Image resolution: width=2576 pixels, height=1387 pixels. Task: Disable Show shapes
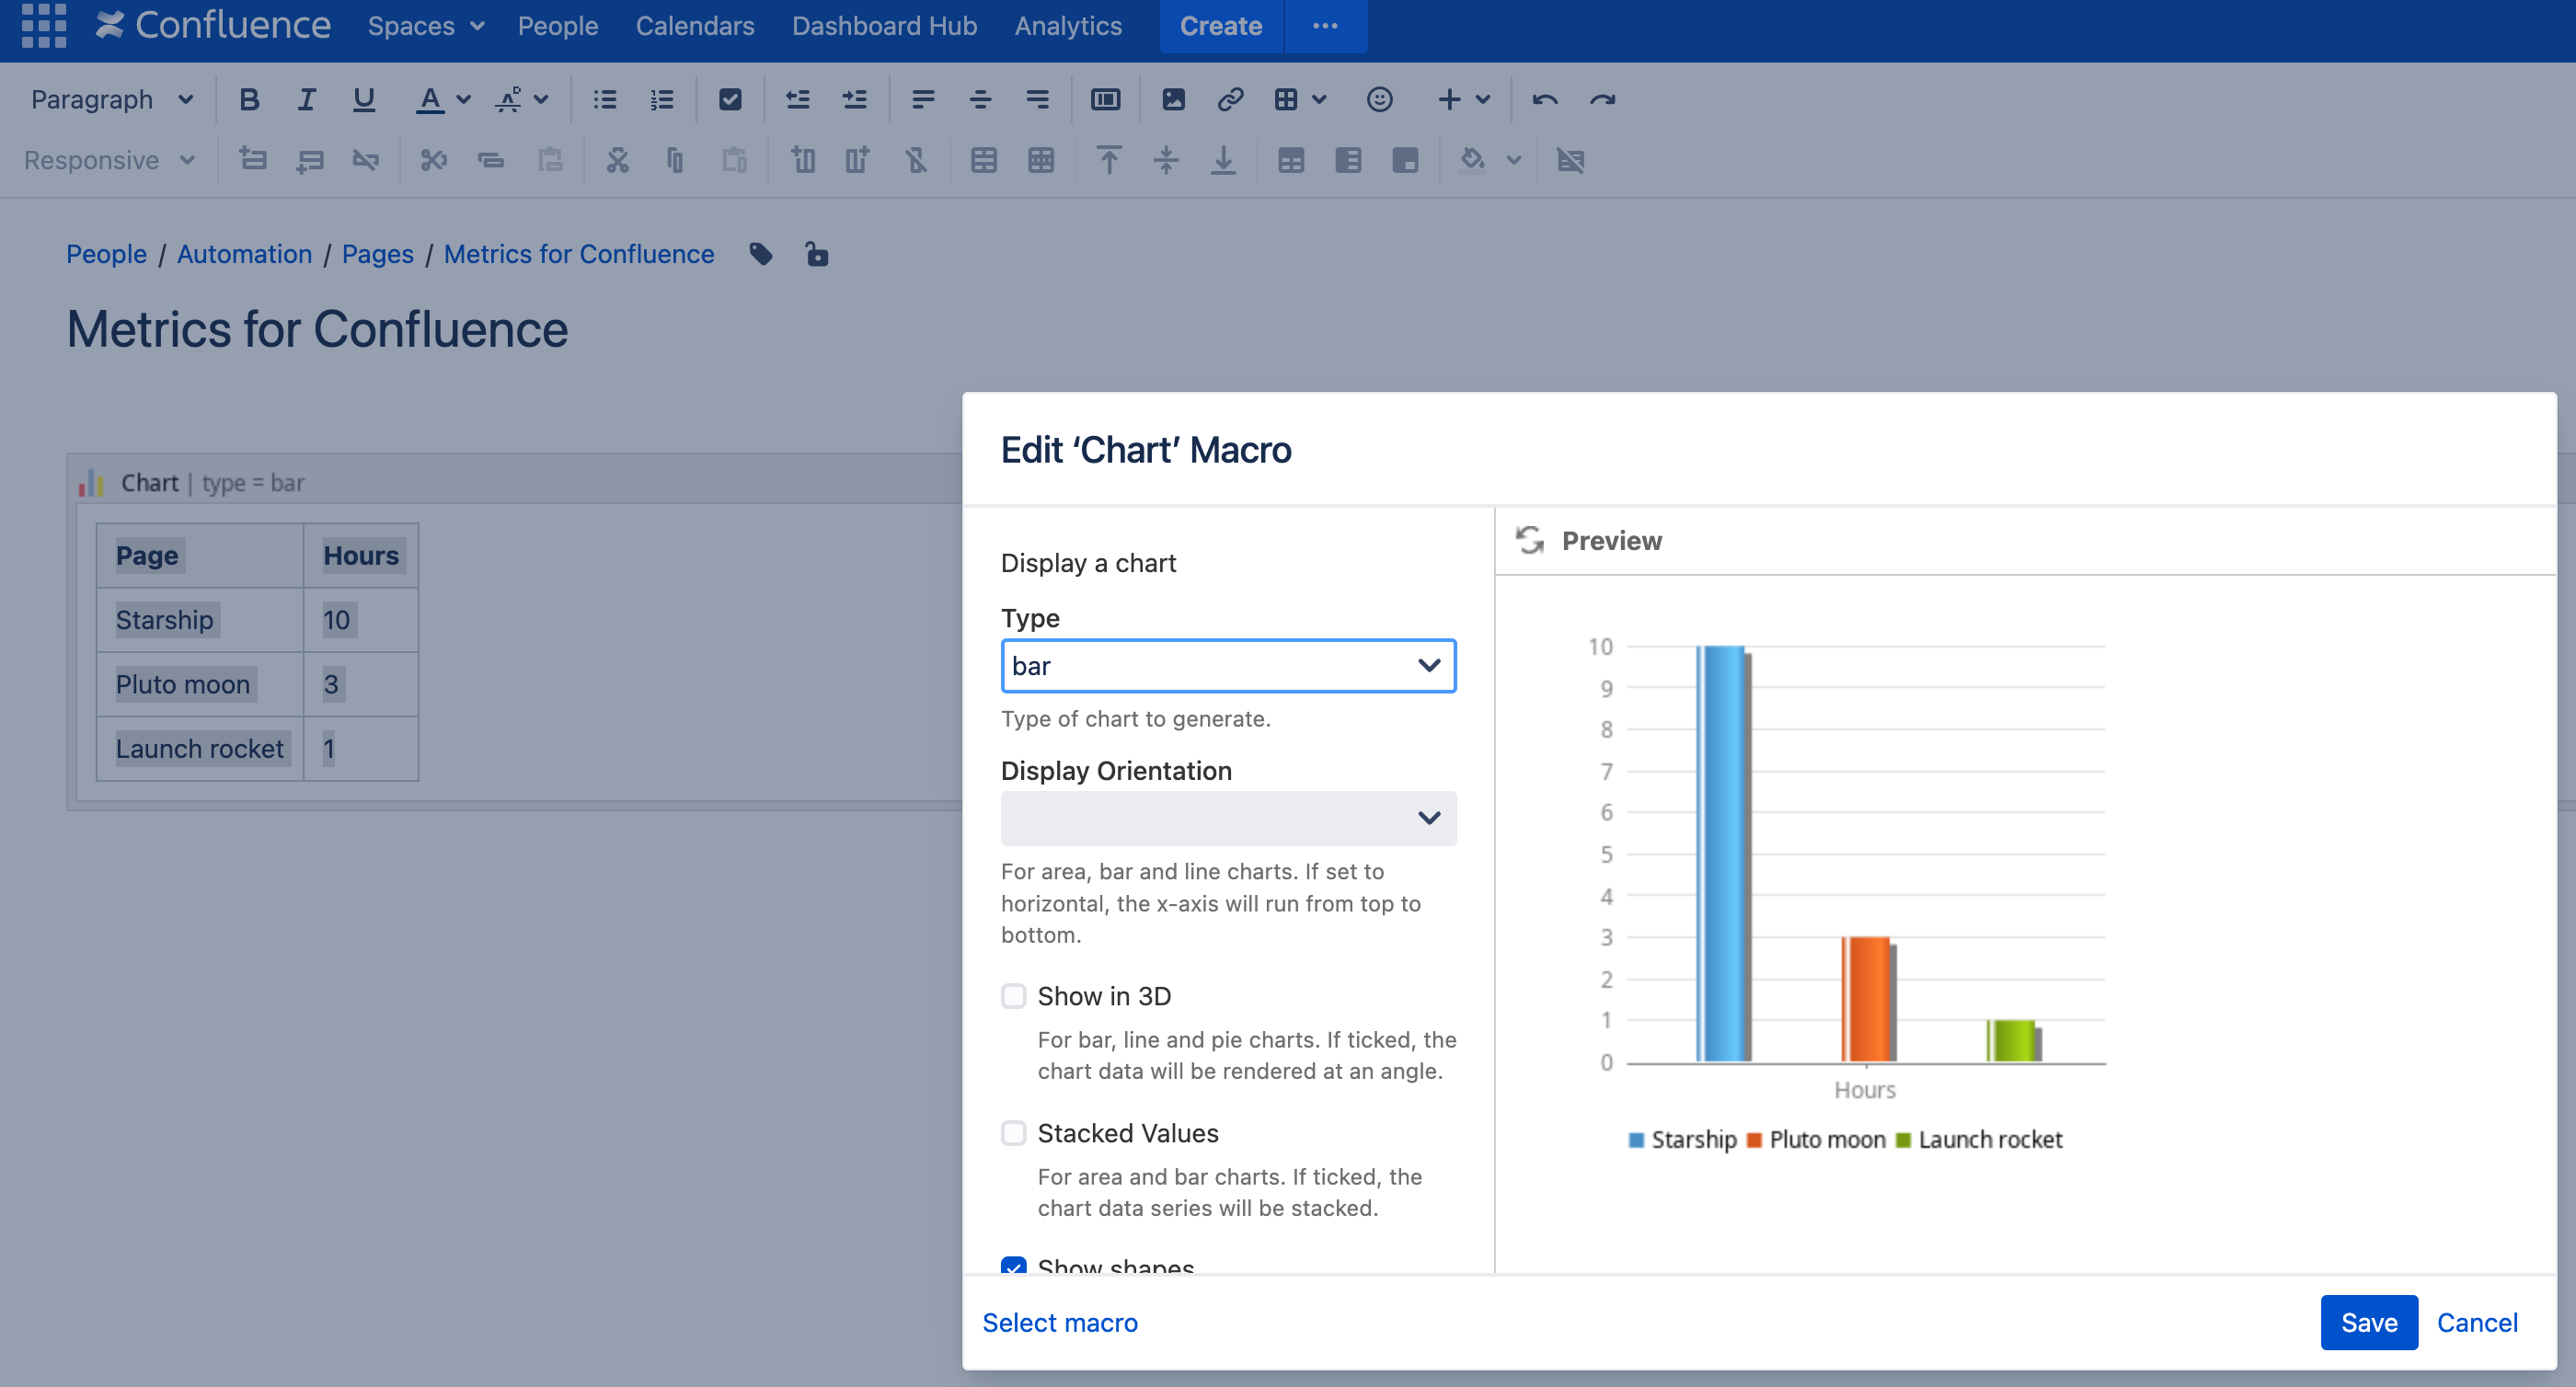[x=1013, y=1267]
